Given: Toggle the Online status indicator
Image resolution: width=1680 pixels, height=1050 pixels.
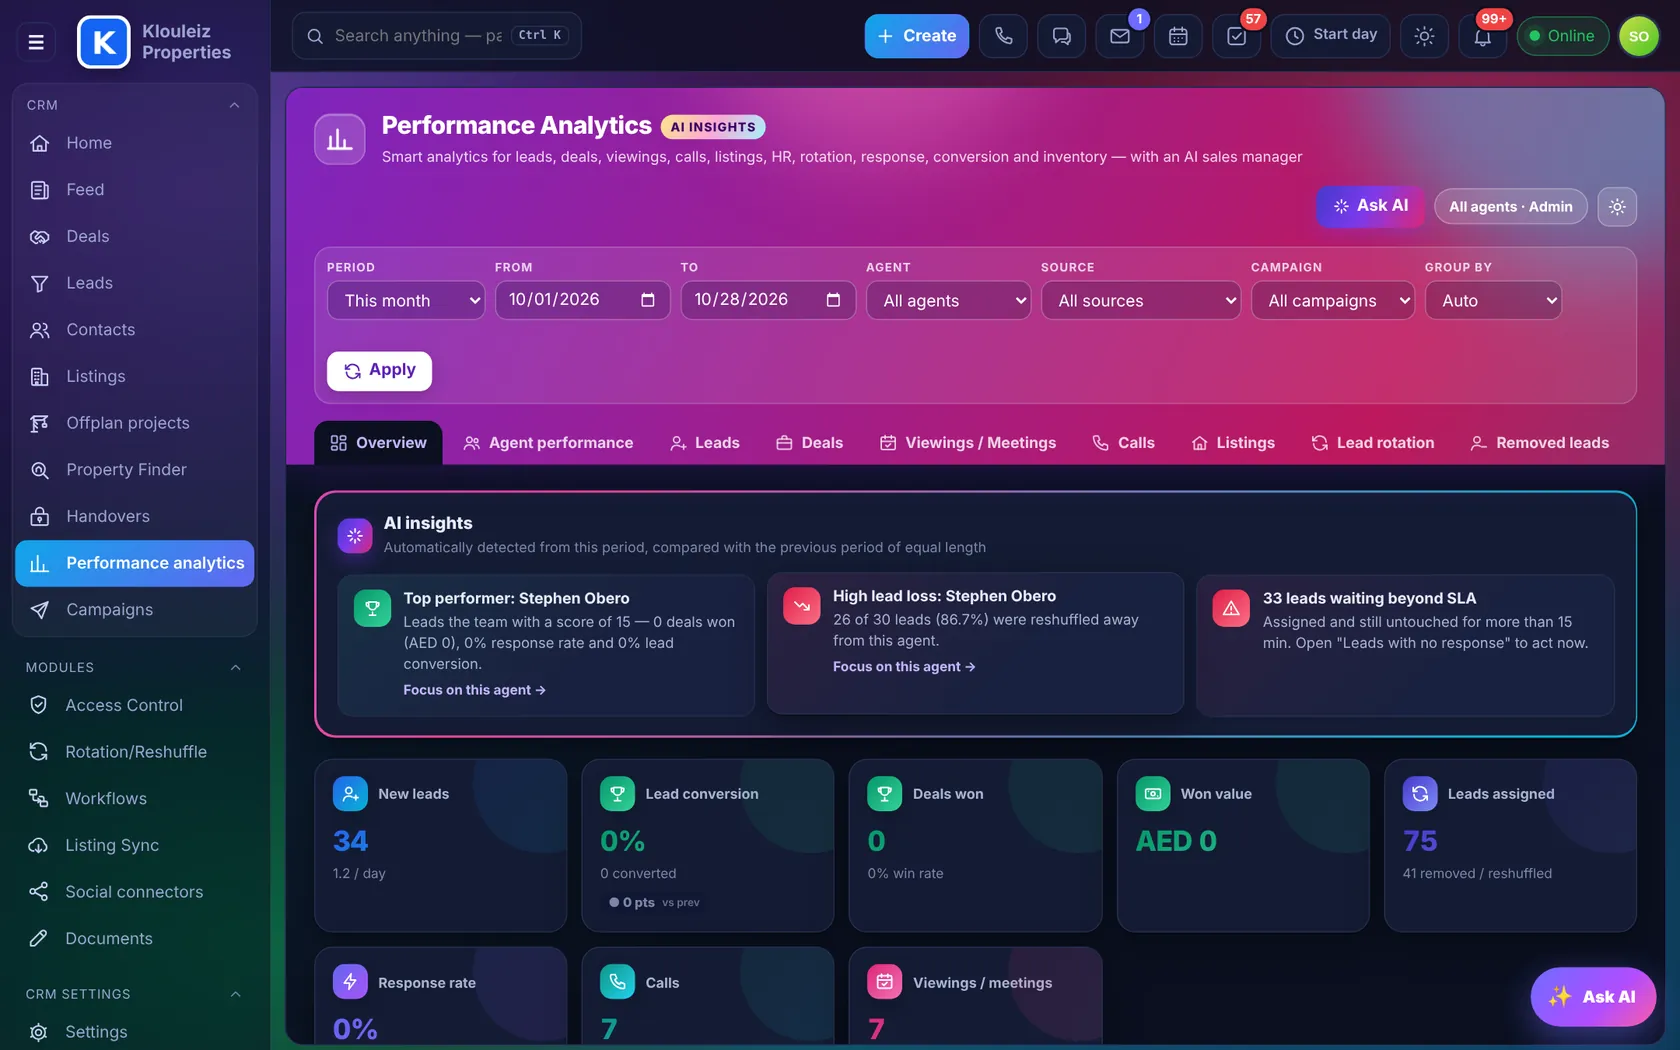Looking at the screenshot, I should tap(1562, 36).
